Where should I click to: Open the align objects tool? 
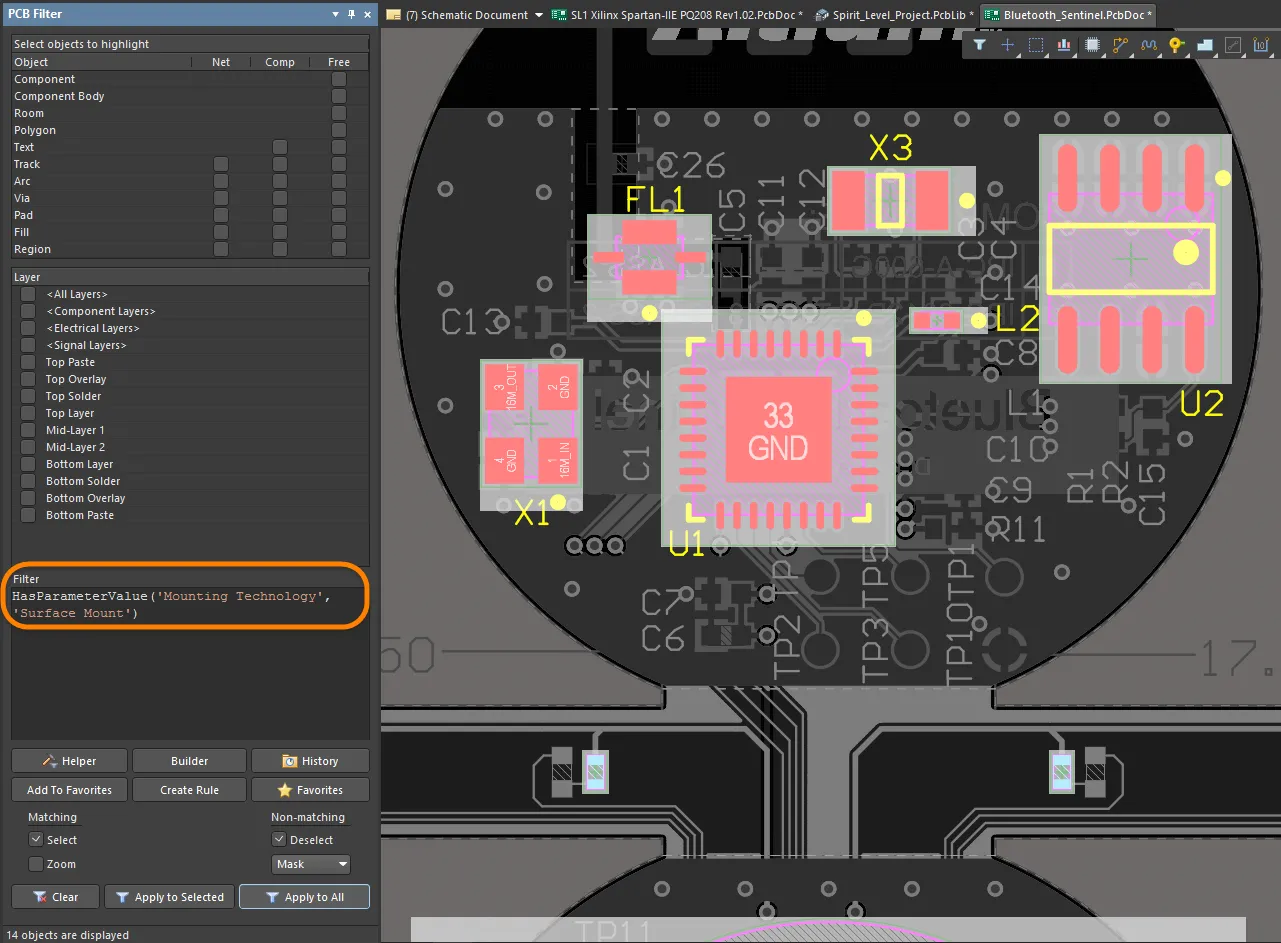pyautogui.click(x=1064, y=45)
